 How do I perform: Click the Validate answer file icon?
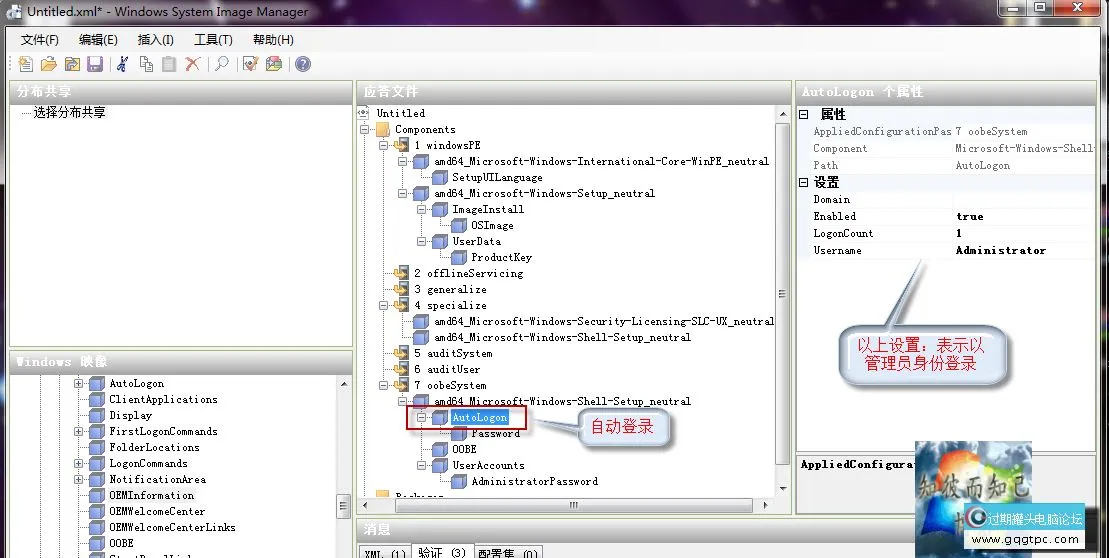click(x=250, y=64)
